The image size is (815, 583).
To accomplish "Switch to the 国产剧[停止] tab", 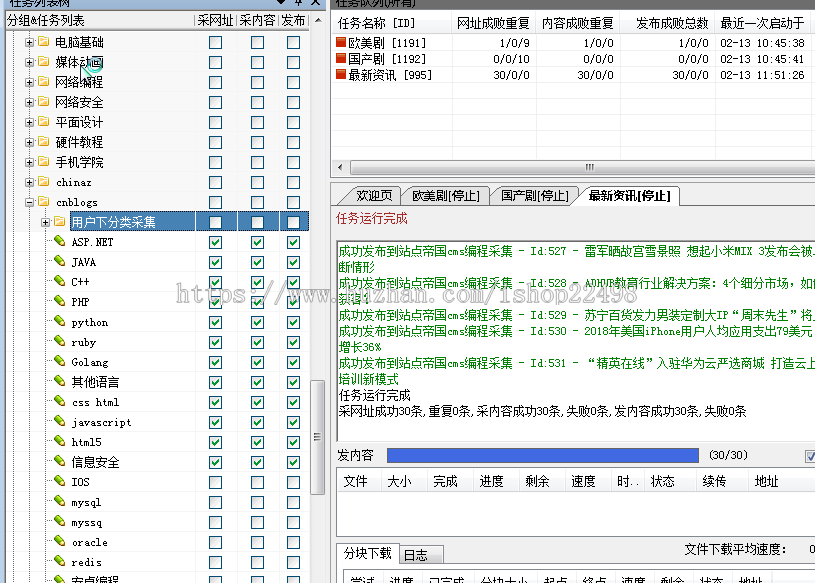I will pyautogui.click(x=534, y=195).
